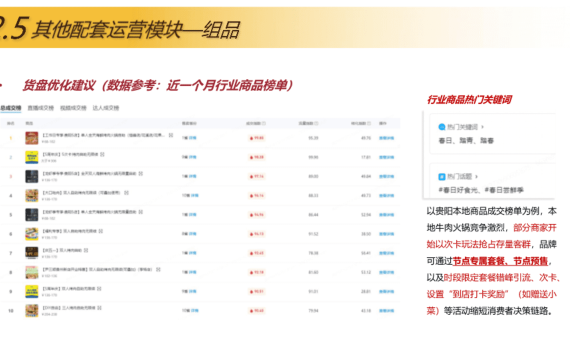Expand the 热门关键词 chevron arrow
570x360 pixels.
(483, 127)
